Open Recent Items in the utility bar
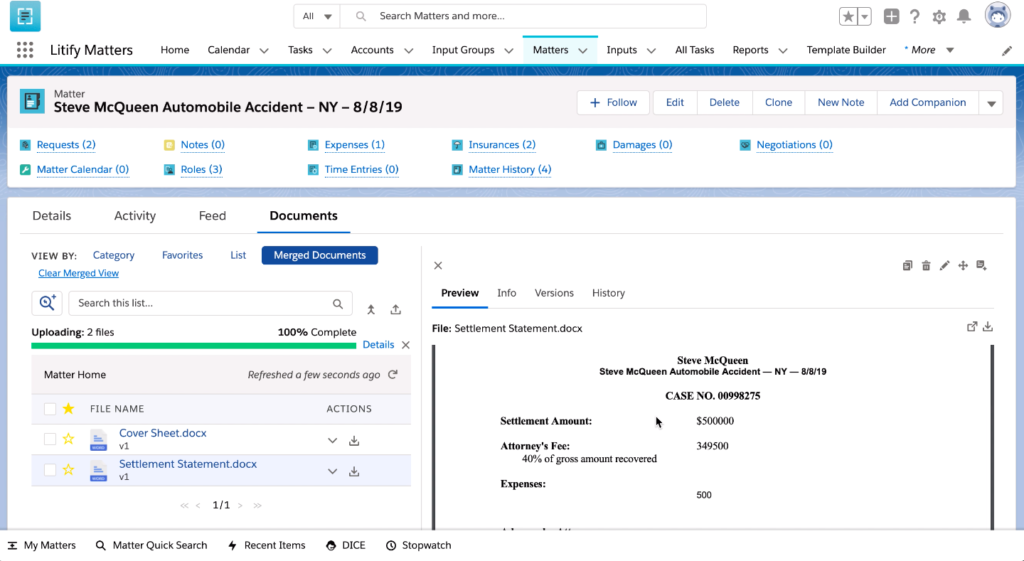Screen dimensions: 1024x561 coord(266,545)
